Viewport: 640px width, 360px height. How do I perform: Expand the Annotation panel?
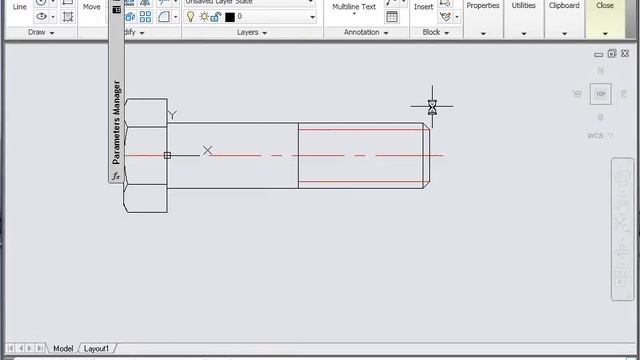[x=366, y=32]
